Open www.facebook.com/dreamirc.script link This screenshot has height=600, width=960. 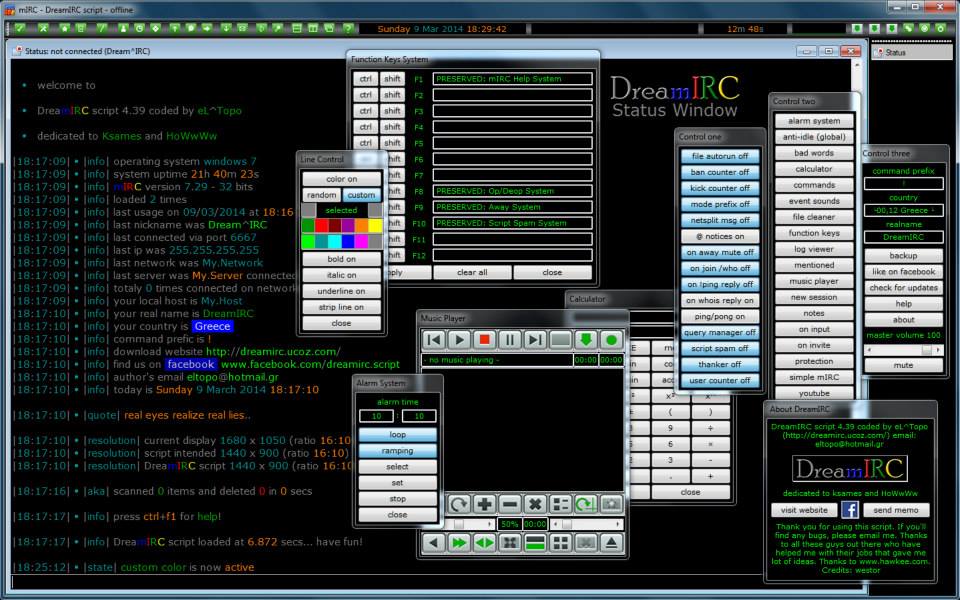click(310, 364)
